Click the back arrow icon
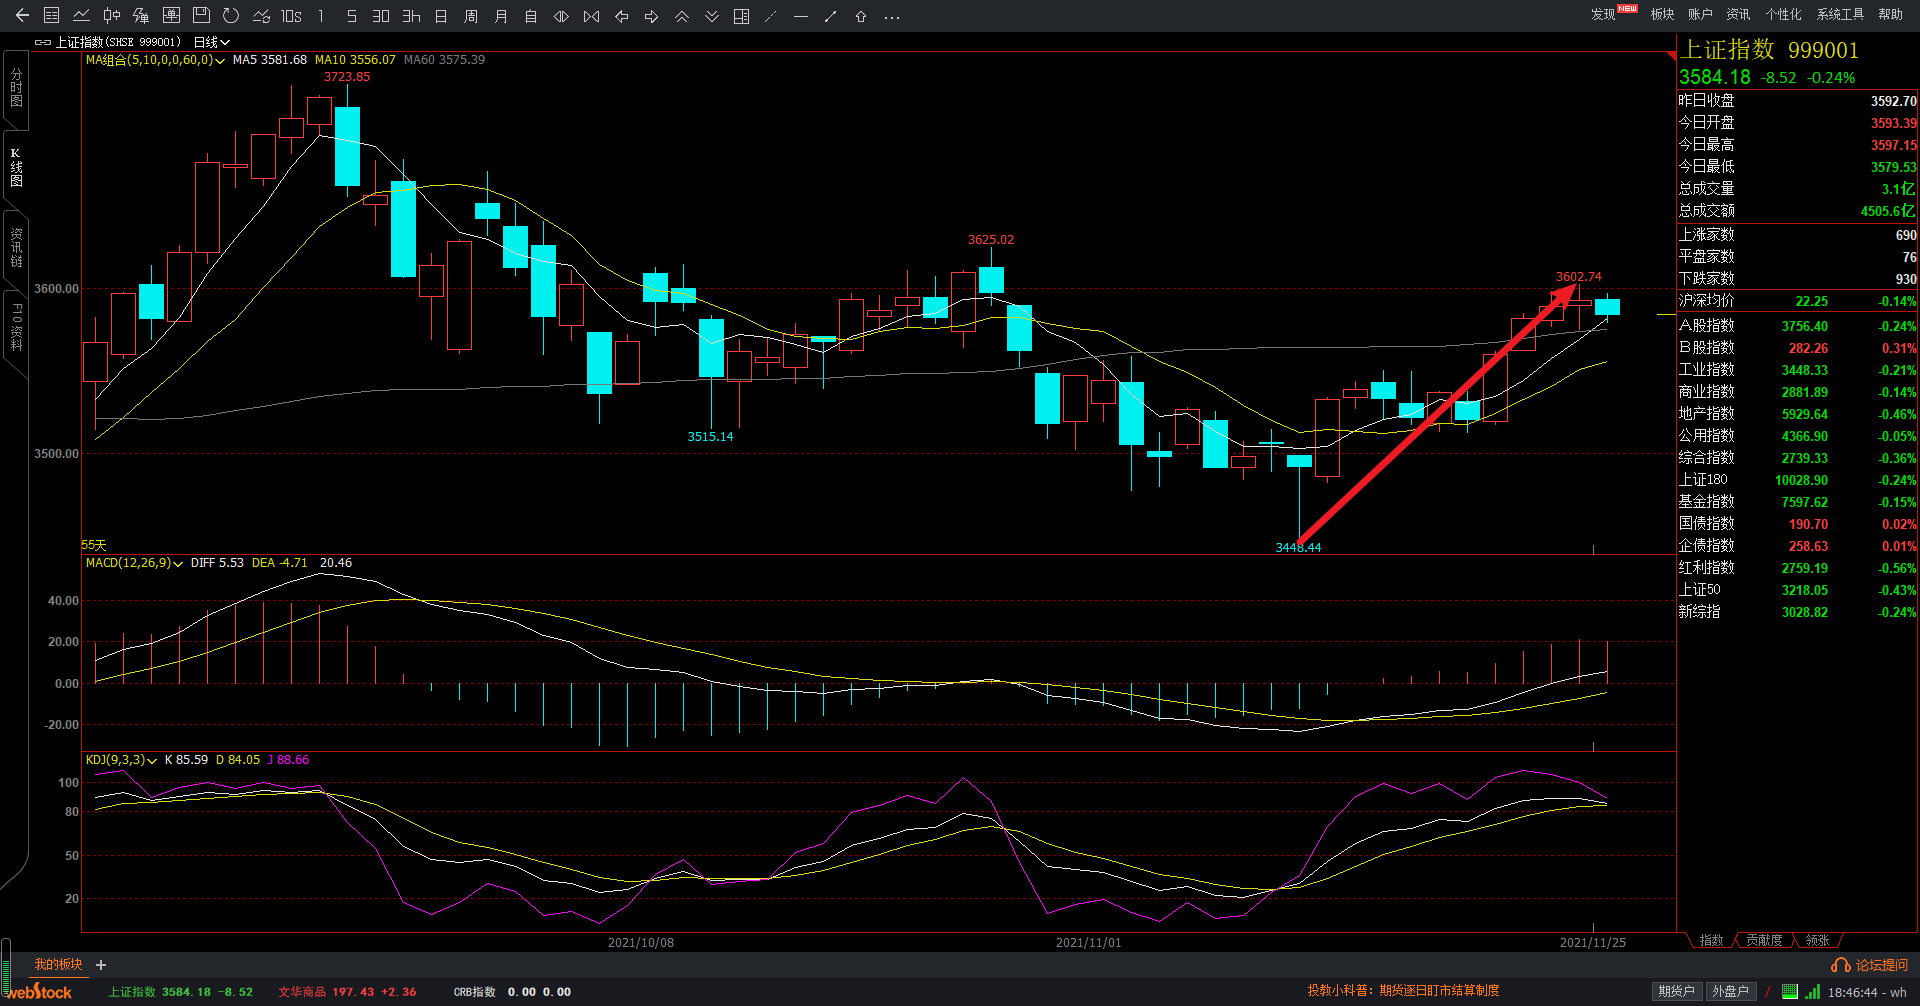This screenshot has height=1006, width=1920. coord(22,16)
